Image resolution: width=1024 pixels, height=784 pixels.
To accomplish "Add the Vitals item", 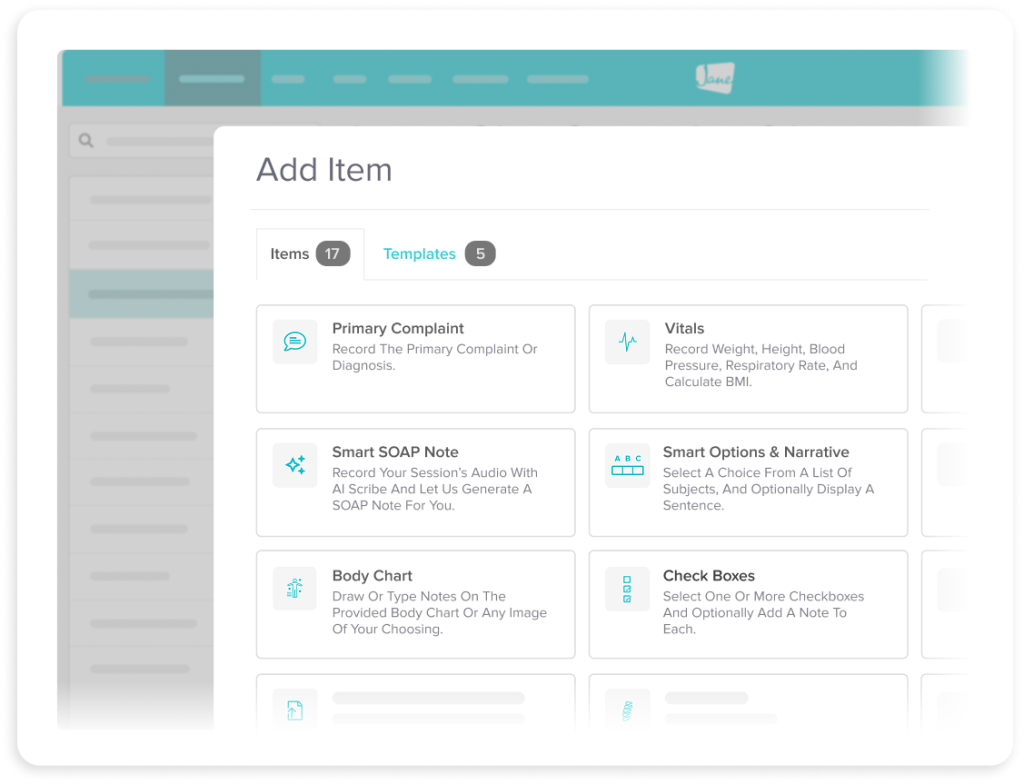I will tap(749, 358).
